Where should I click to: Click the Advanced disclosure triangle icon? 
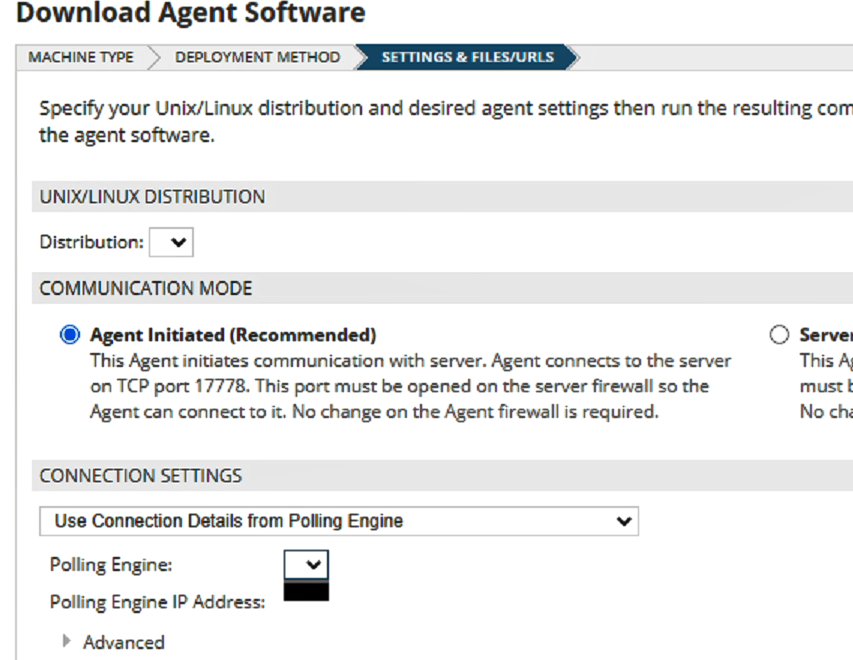coord(66,642)
